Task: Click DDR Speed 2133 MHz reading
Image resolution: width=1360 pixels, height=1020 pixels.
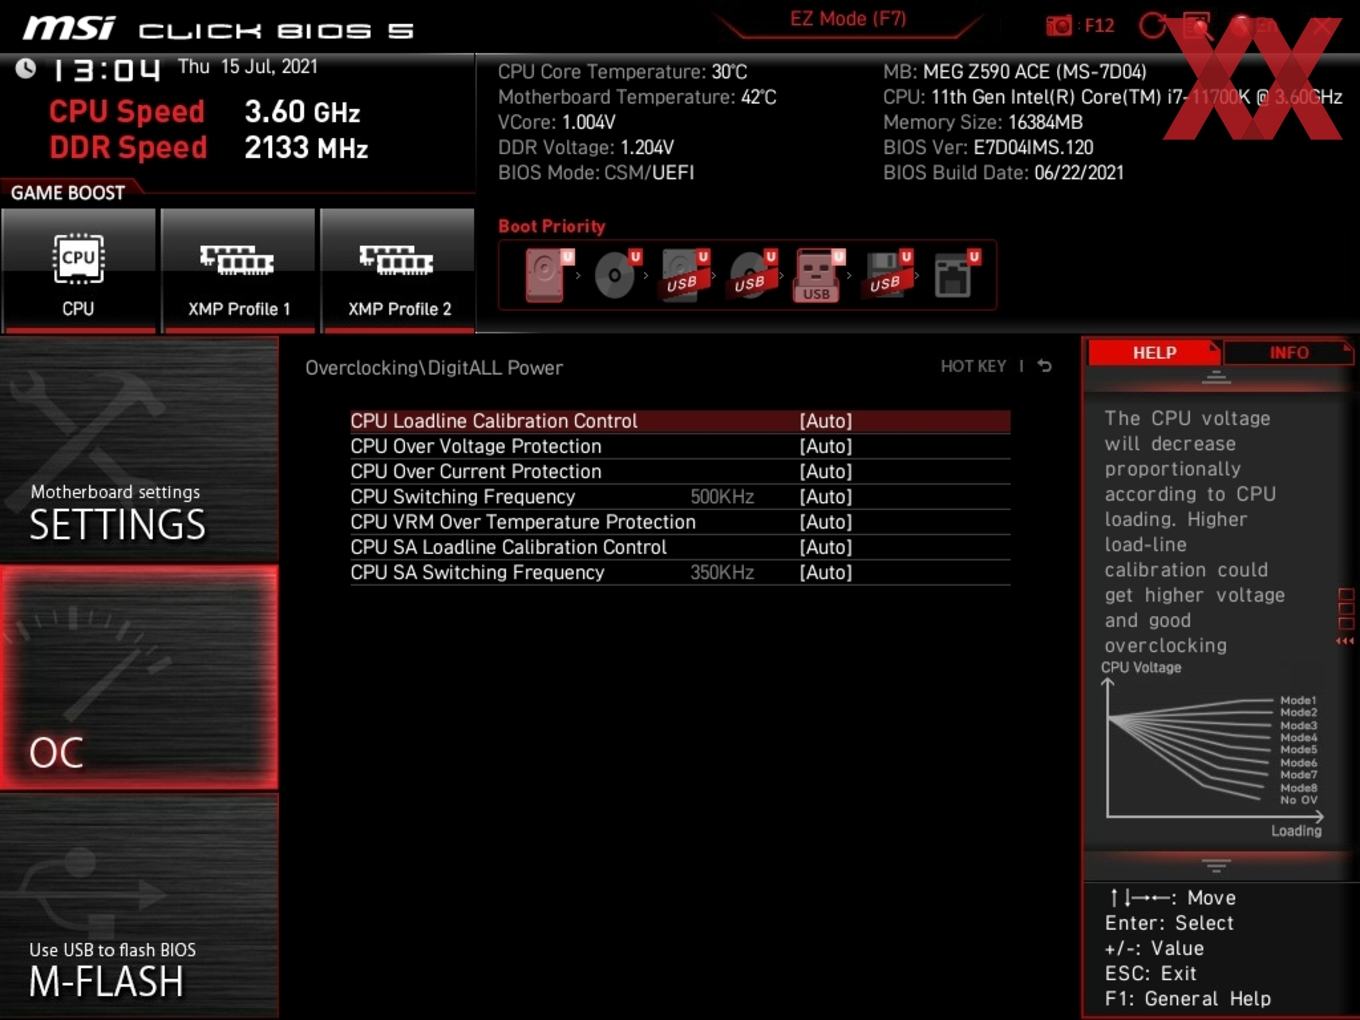Action: 209,147
